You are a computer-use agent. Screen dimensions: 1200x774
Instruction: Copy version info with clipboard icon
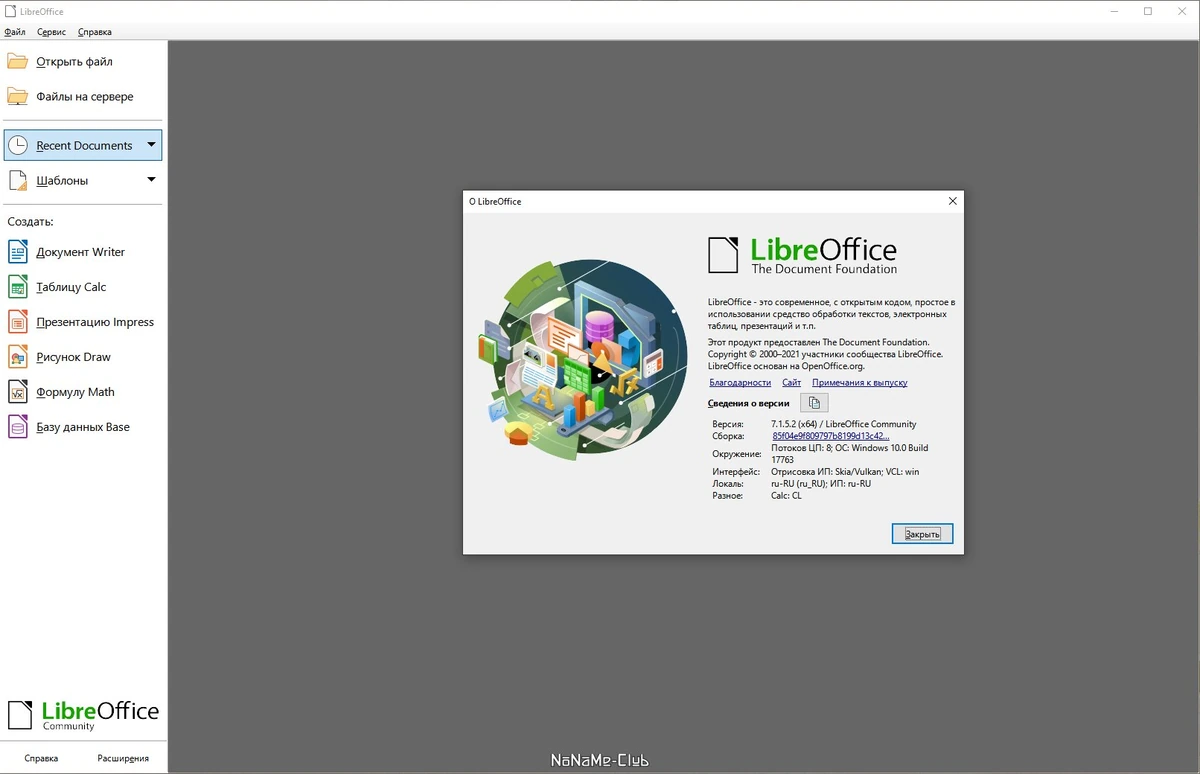click(814, 403)
